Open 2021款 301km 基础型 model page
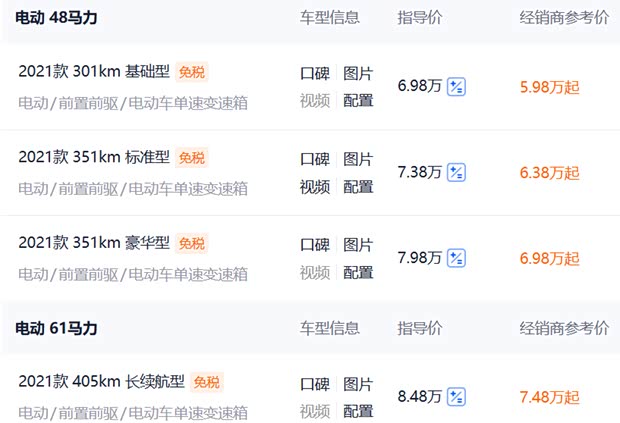 coord(95,72)
